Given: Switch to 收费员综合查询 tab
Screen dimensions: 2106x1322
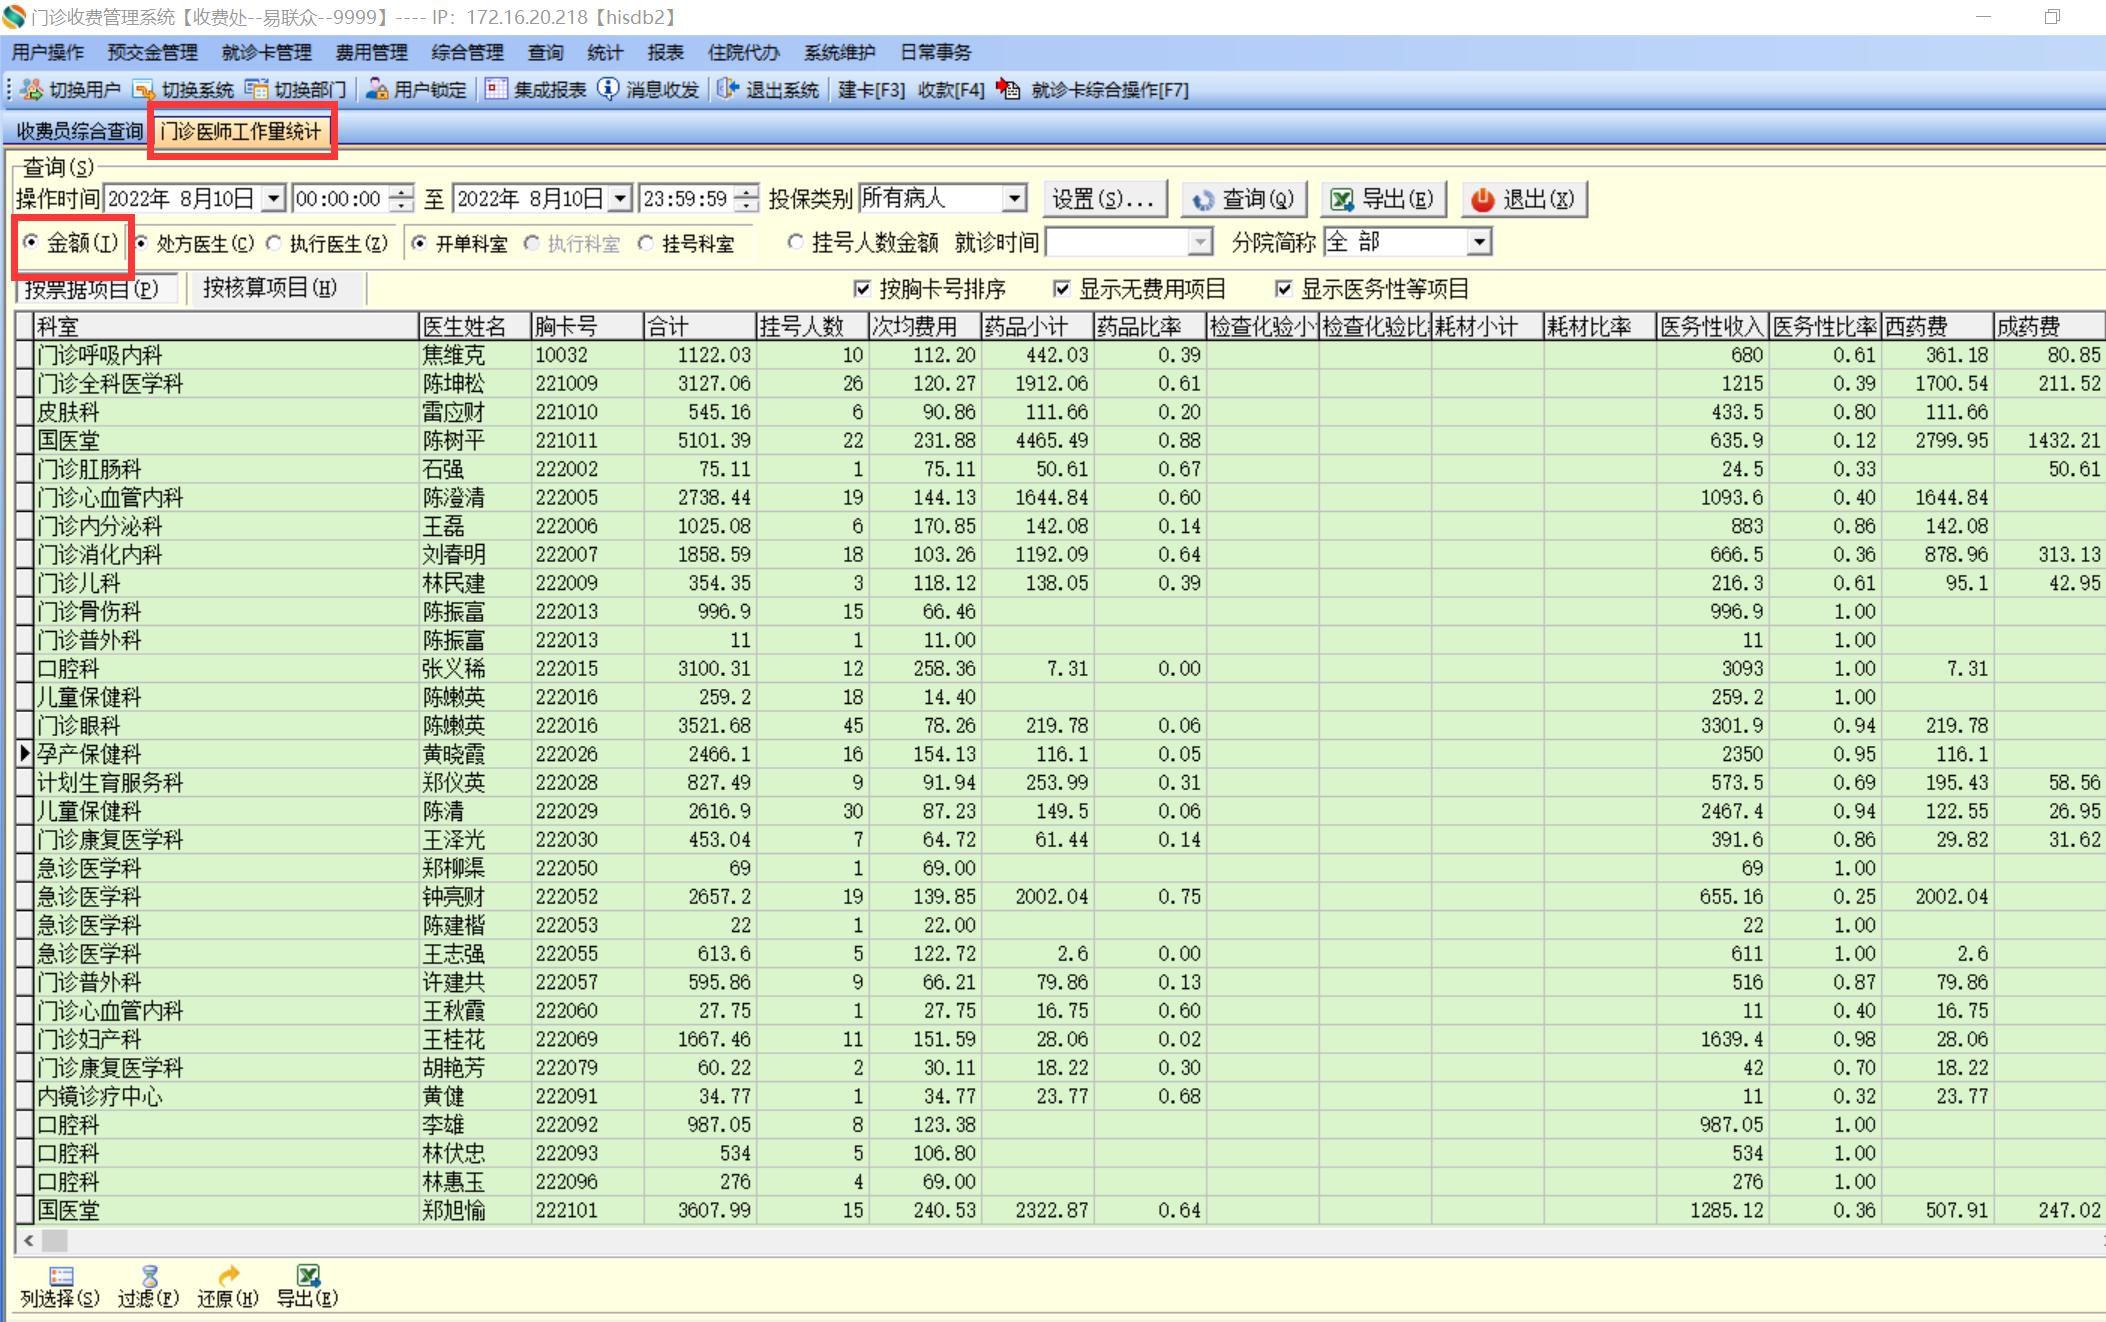Looking at the screenshot, I should (x=79, y=131).
